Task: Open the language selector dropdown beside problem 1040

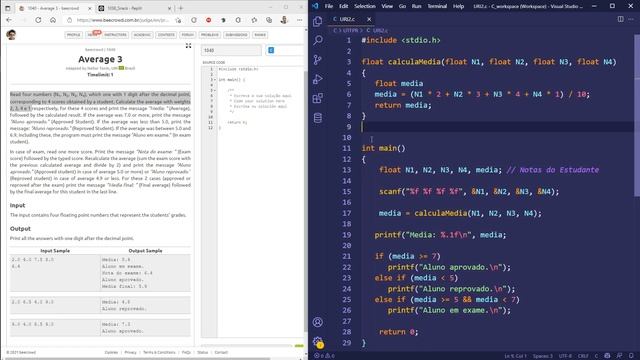Action: (x=285, y=50)
